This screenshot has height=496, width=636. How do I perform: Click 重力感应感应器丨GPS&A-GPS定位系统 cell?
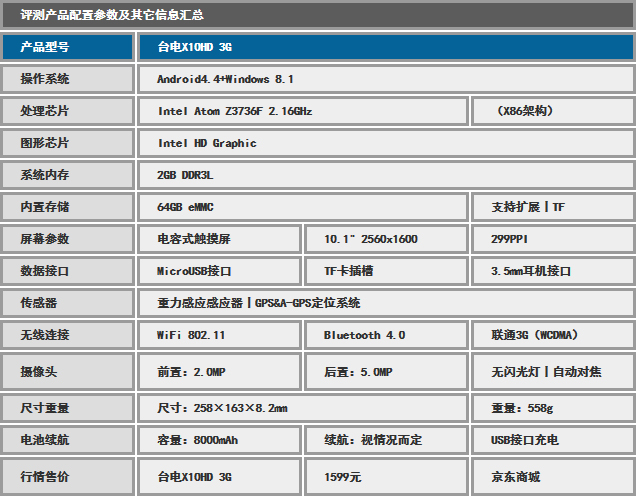386,303
